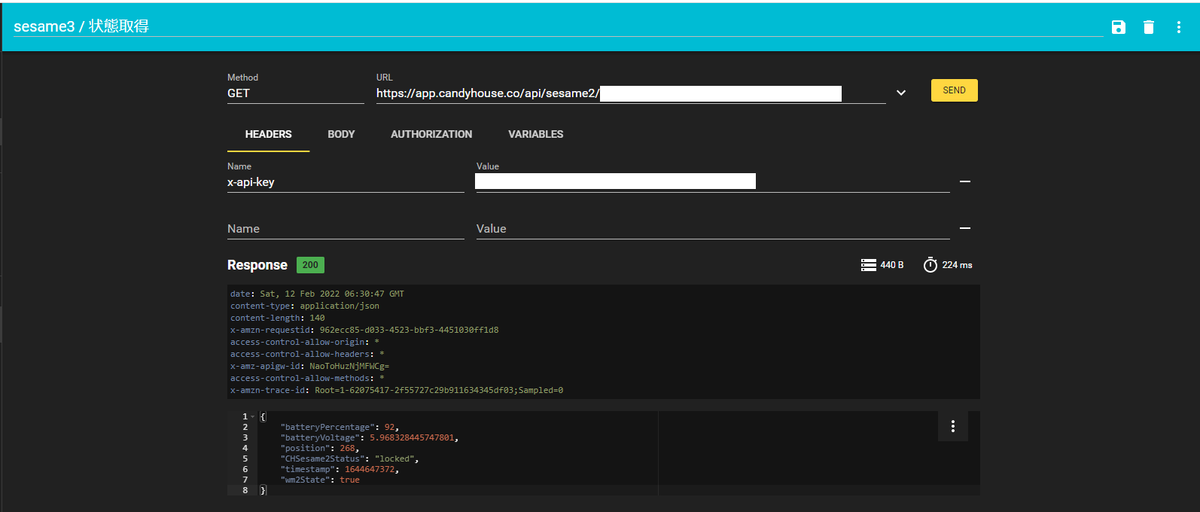
Task: Click the wm2State true line
Action: tap(320, 480)
